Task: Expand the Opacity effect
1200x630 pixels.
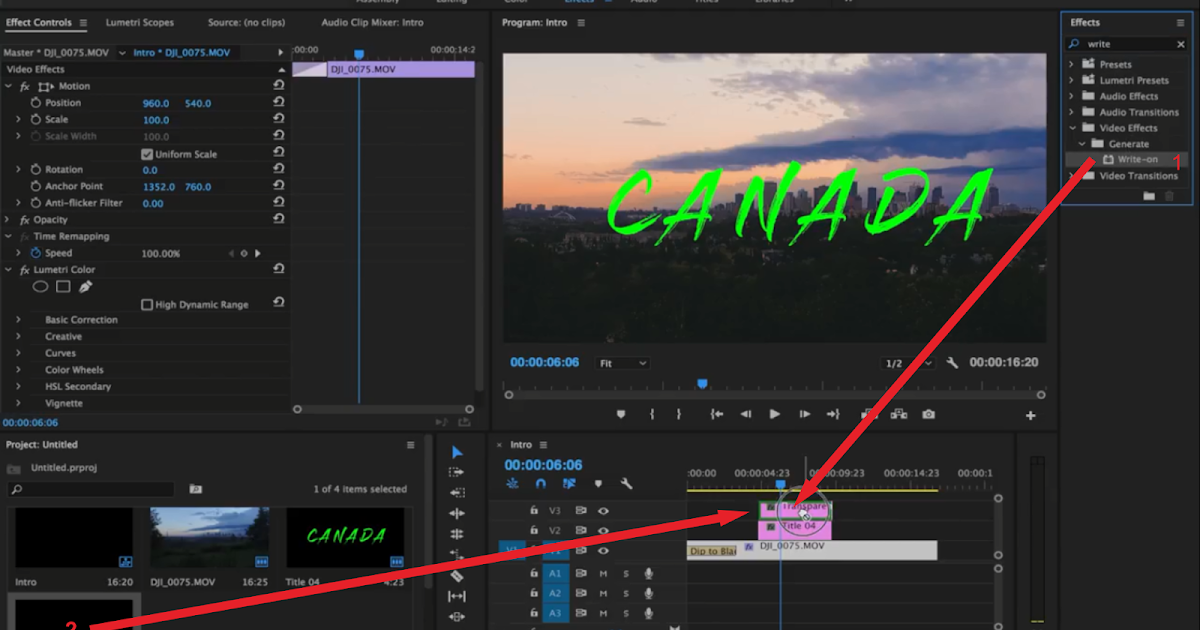Action: coord(8,219)
